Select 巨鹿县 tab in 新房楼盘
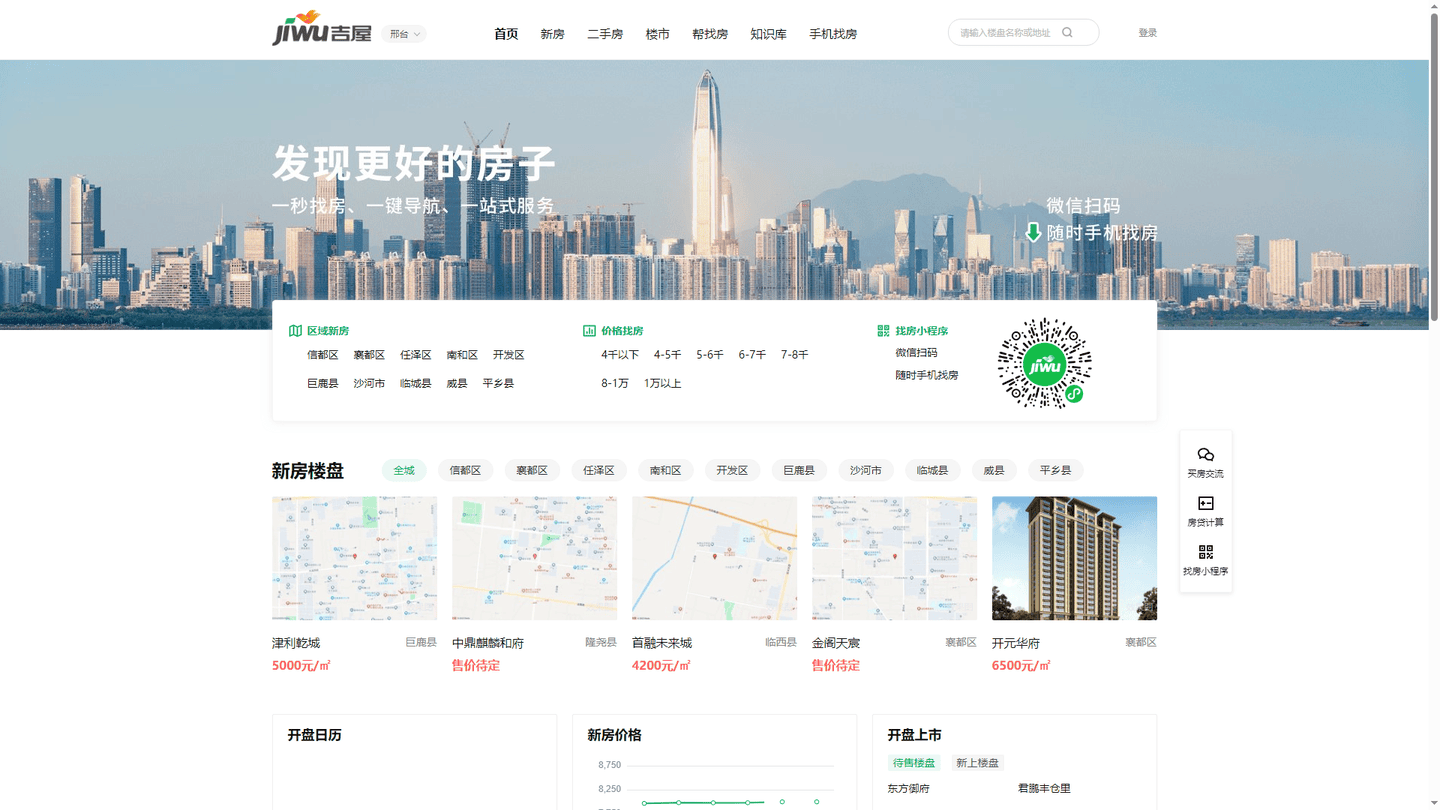The height and width of the screenshot is (810, 1440). pyautogui.click(x=799, y=470)
